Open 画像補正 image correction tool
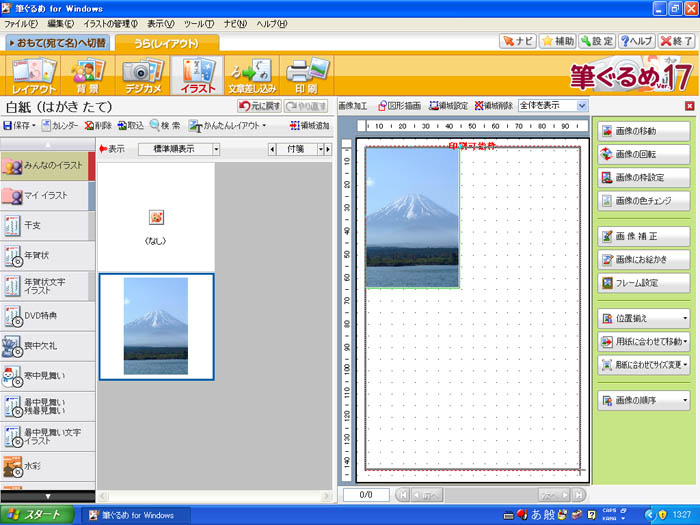 (x=644, y=237)
